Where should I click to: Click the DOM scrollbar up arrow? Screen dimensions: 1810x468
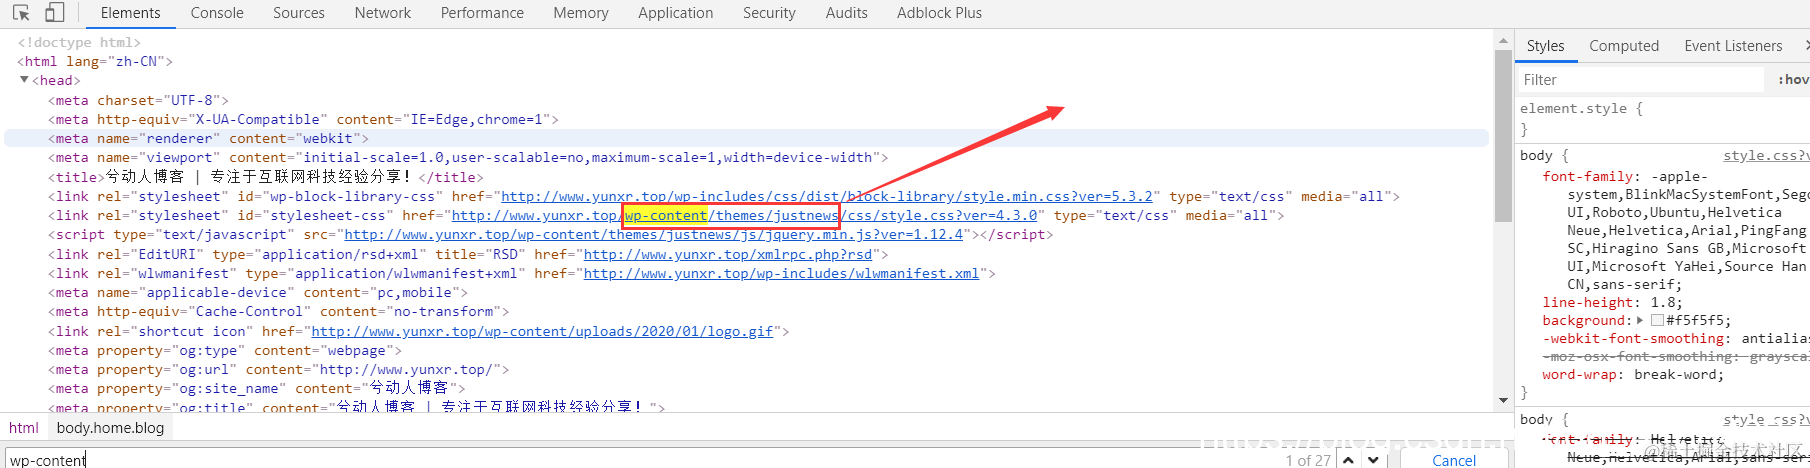coord(1503,41)
